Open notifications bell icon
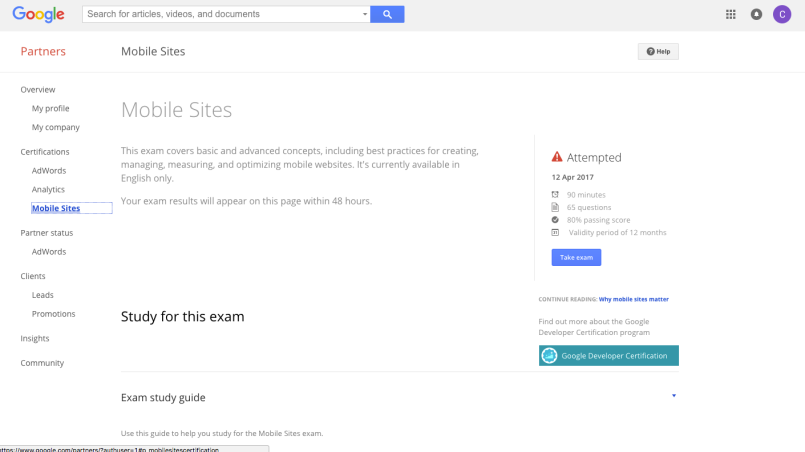 pos(756,14)
